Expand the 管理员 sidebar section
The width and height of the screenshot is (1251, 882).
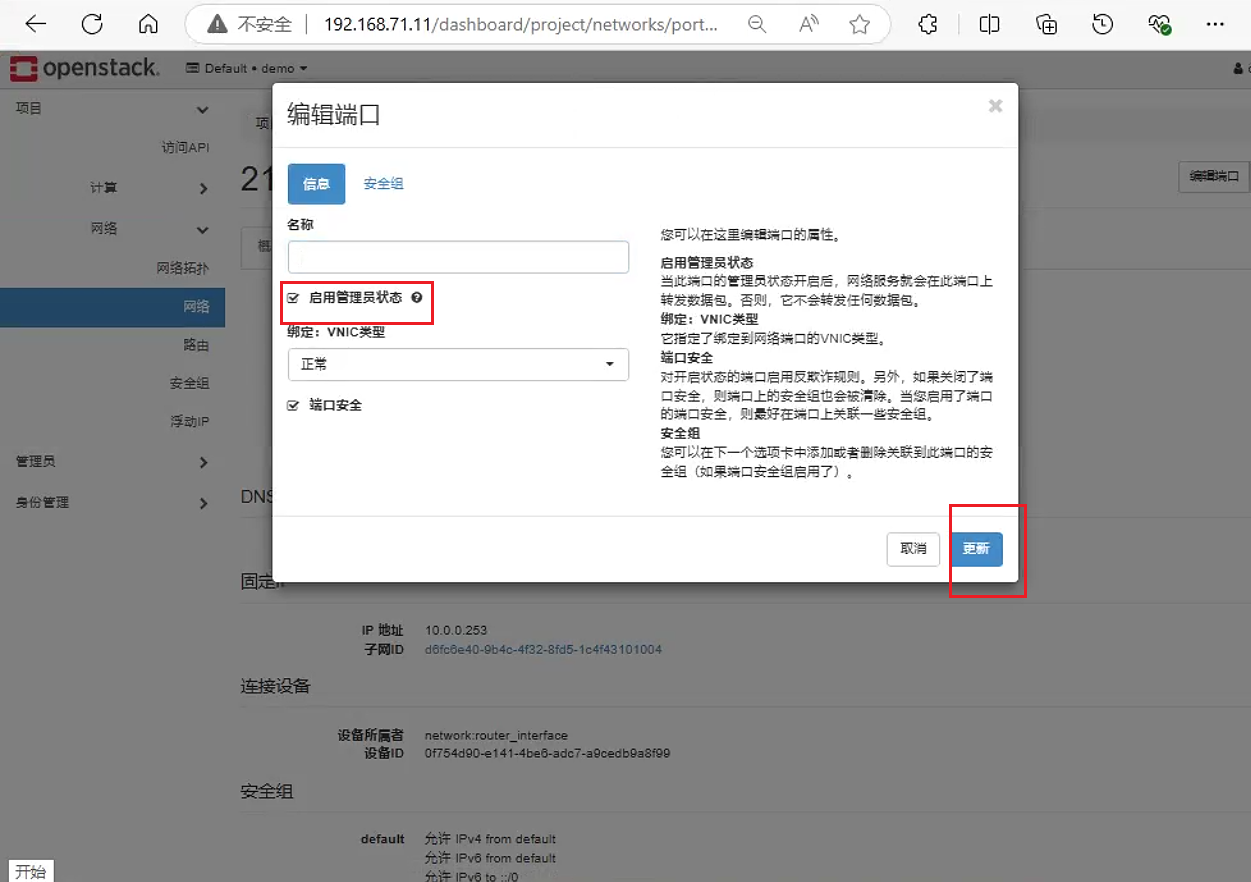click(x=112, y=462)
